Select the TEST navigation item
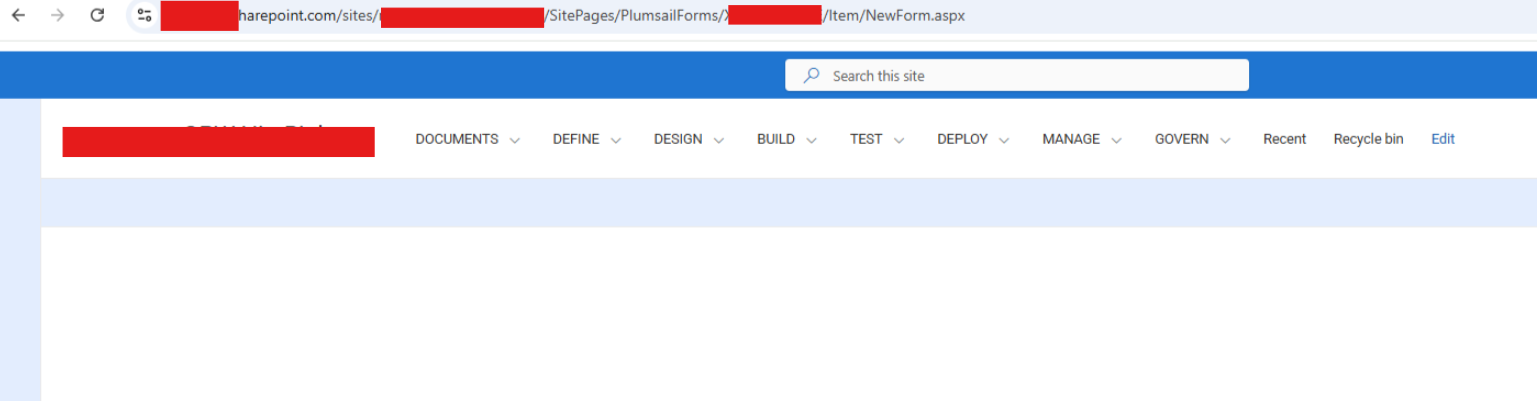Viewport: 1537px width, 401px height. coord(866,139)
